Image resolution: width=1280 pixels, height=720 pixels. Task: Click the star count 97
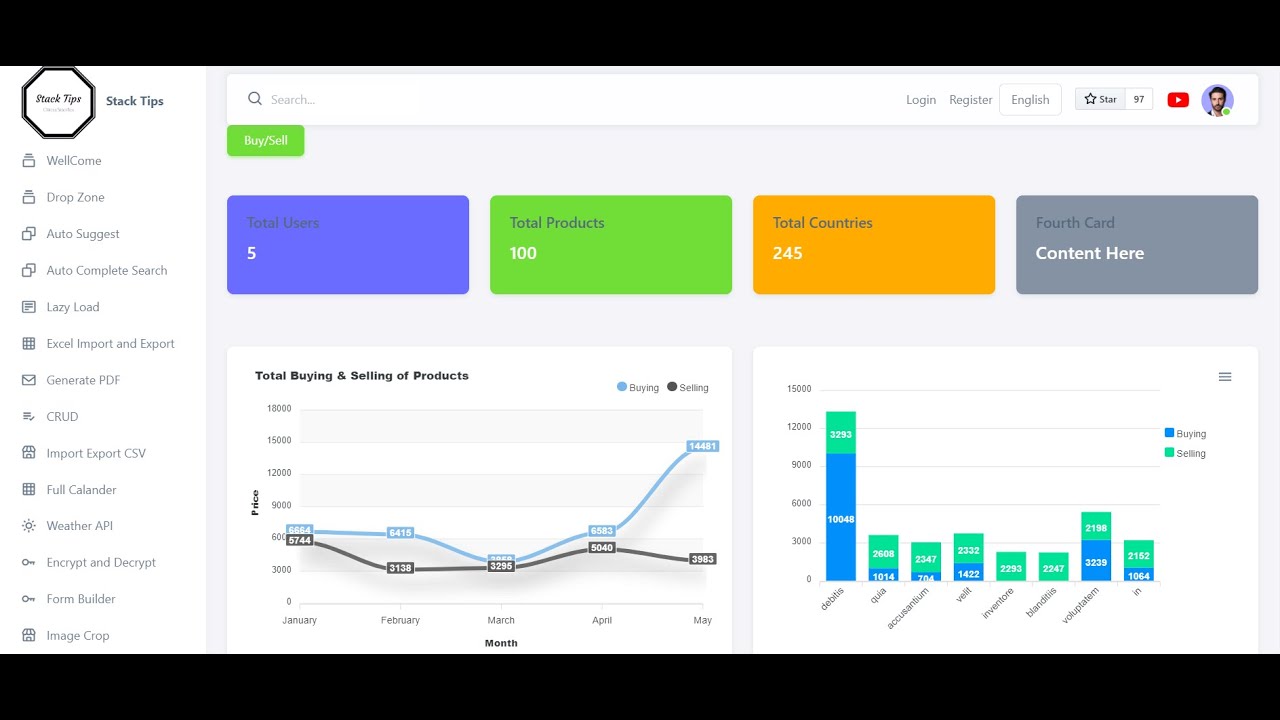1139,99
